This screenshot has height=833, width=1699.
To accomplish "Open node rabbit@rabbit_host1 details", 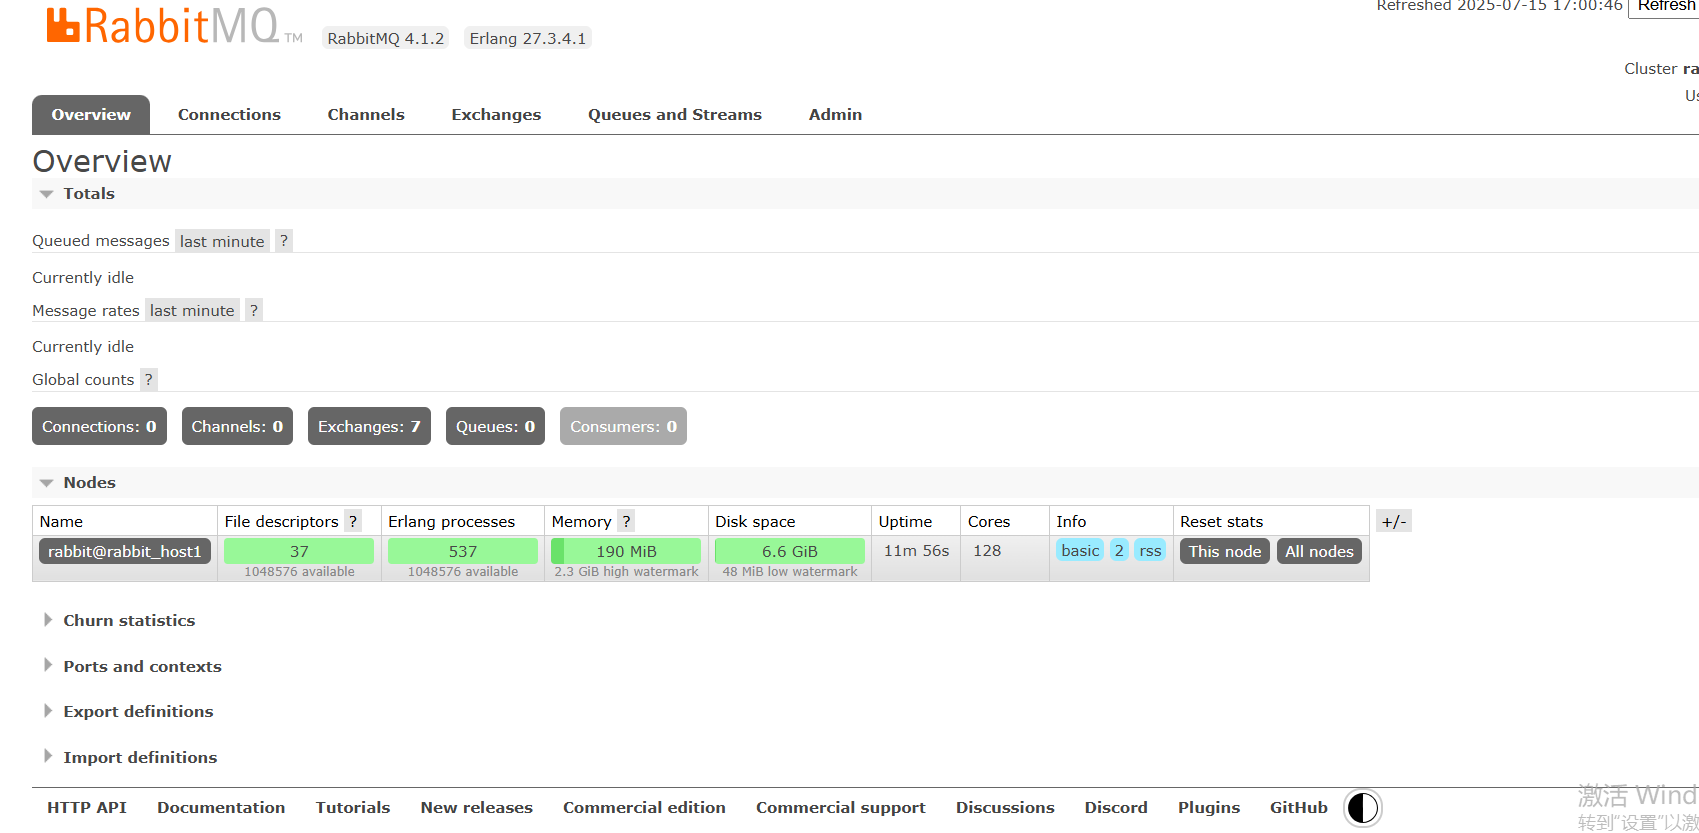I will point(125,552).
